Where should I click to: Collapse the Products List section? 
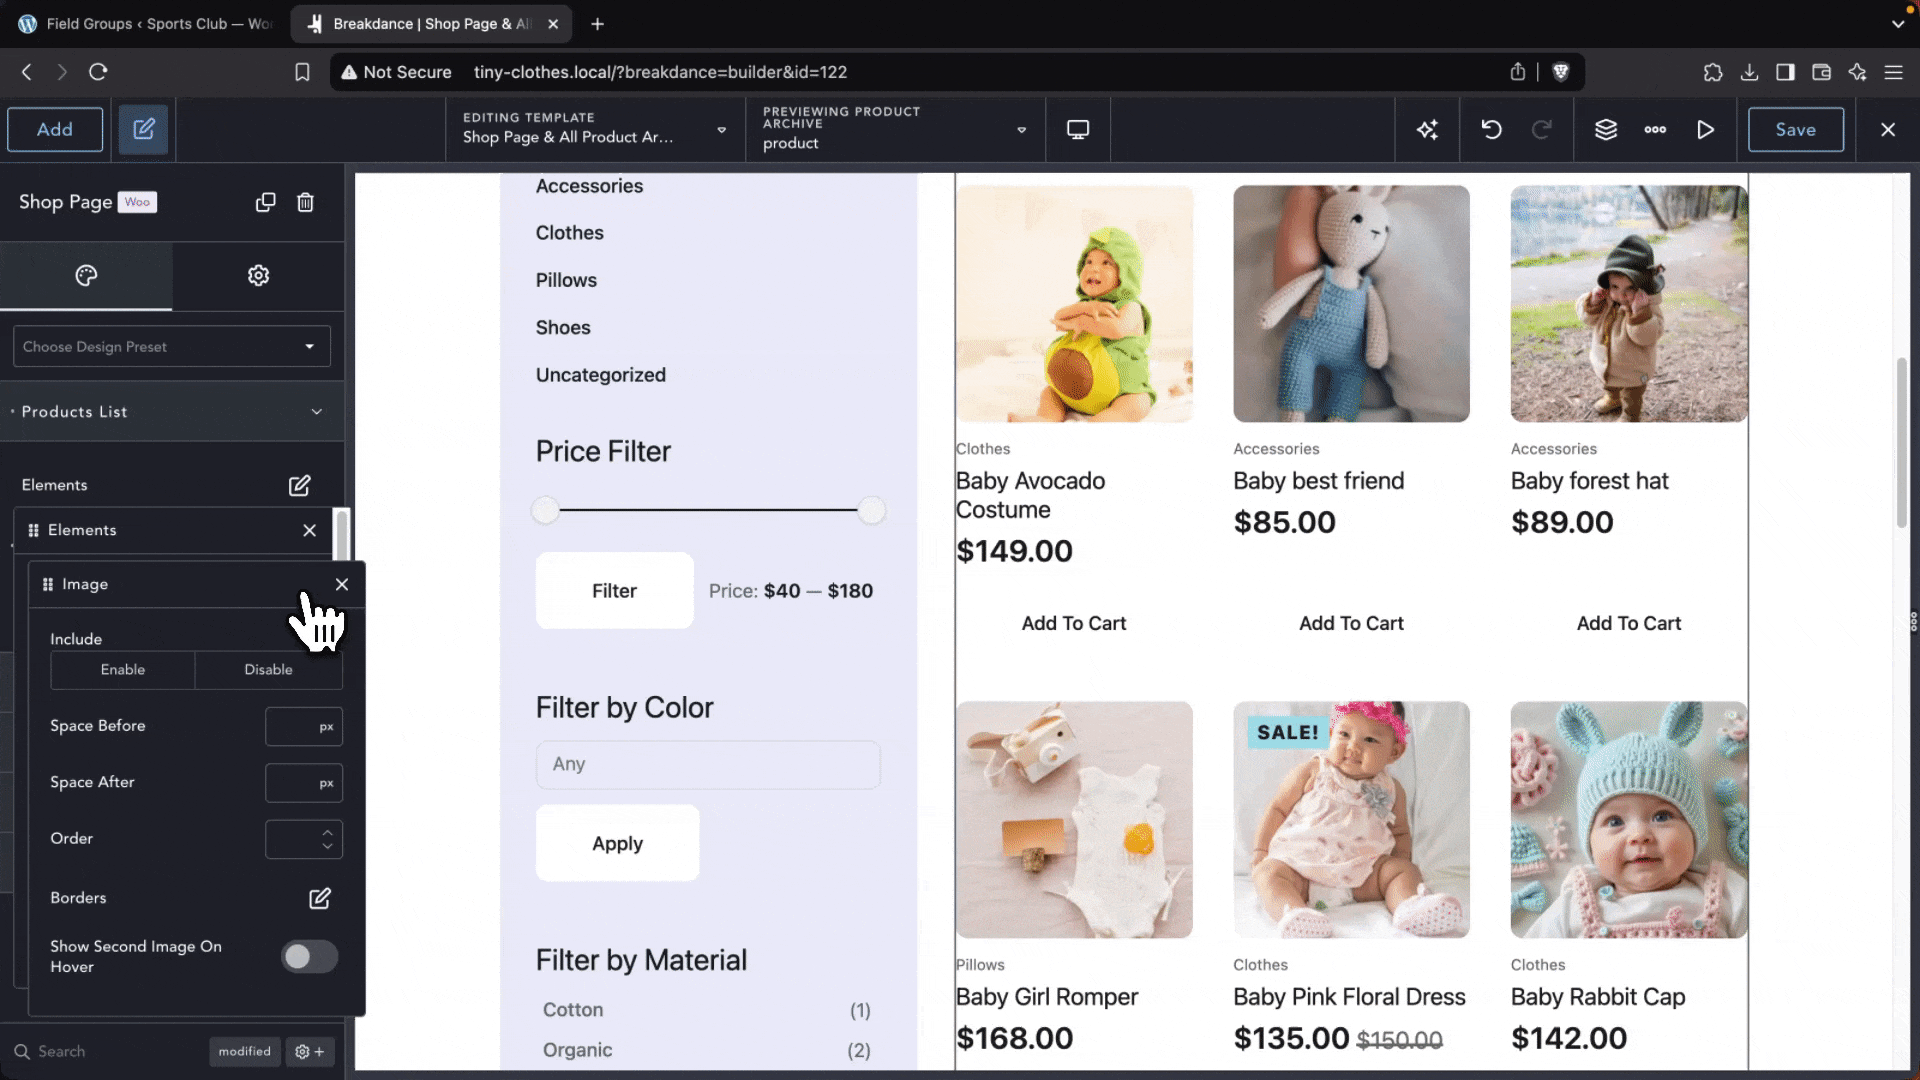(x=316, y=412)
